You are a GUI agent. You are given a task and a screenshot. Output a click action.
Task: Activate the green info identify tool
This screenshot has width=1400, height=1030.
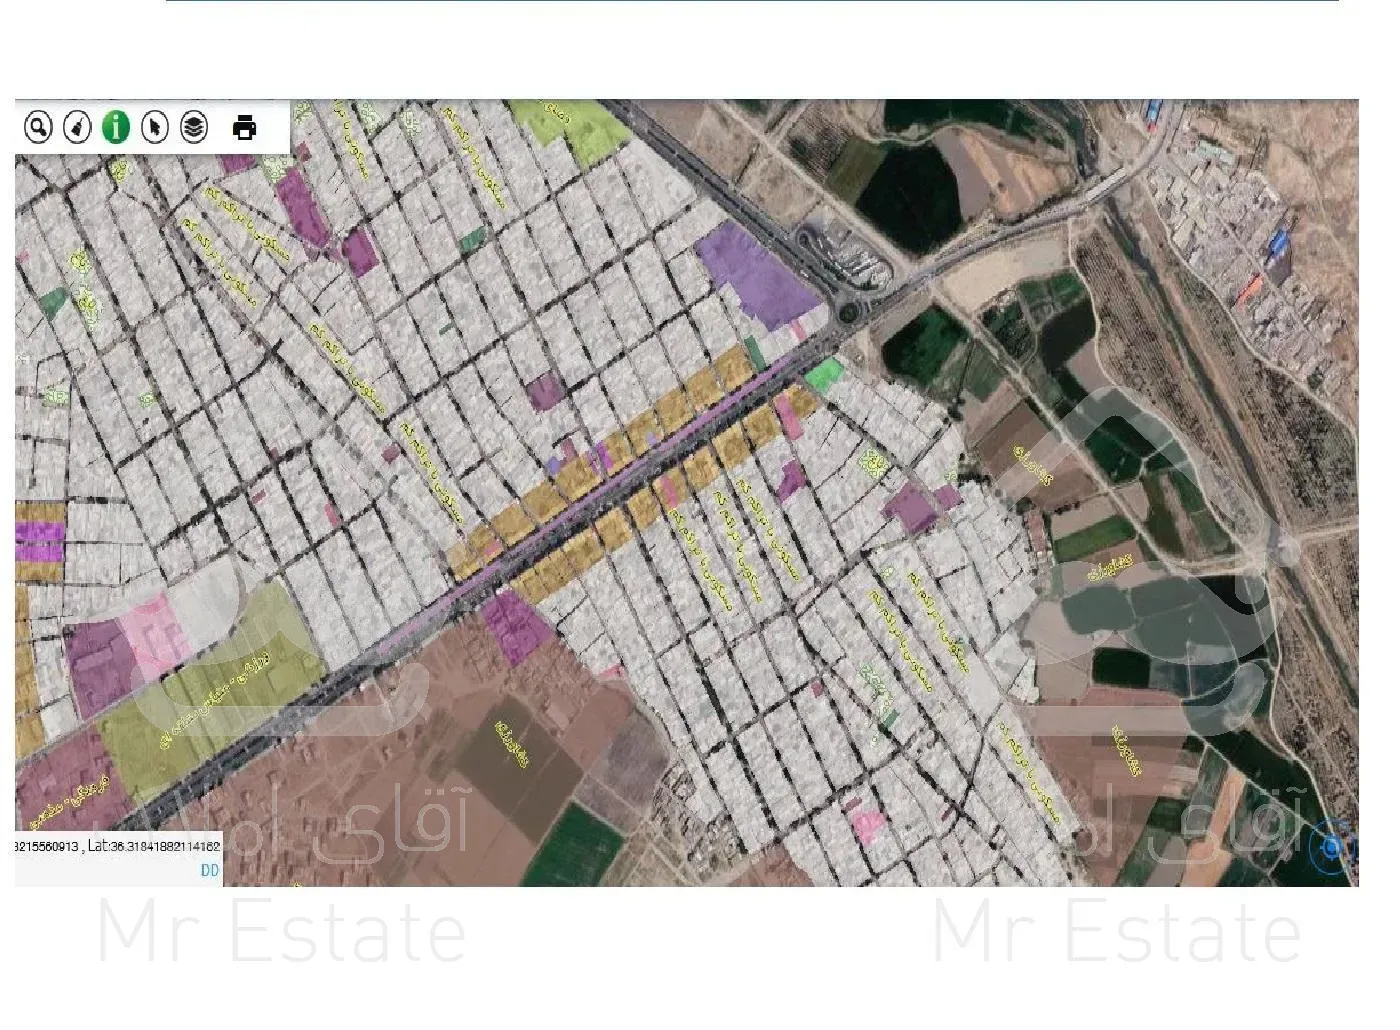click(116, 127)
